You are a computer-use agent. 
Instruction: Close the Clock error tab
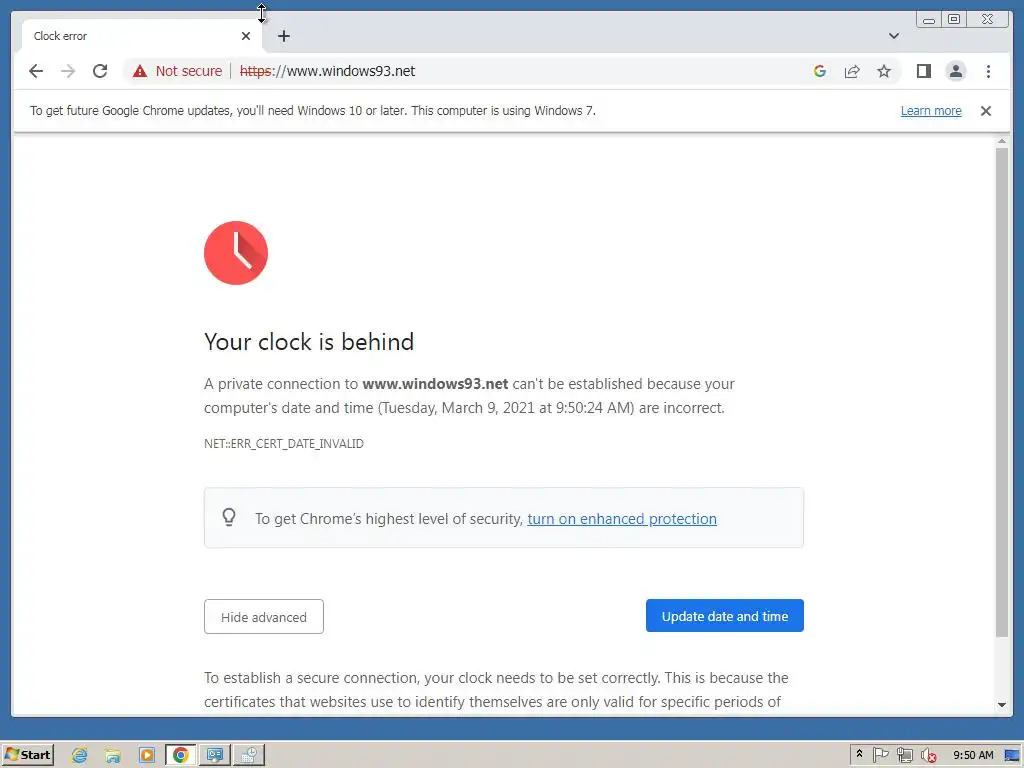(x=246, y=36)
